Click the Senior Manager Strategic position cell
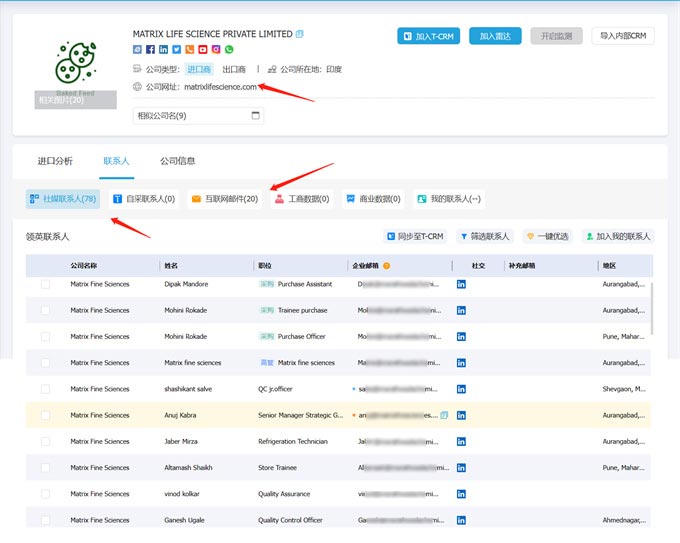Viewport: 680px width, 543px height. pos(300,415)
